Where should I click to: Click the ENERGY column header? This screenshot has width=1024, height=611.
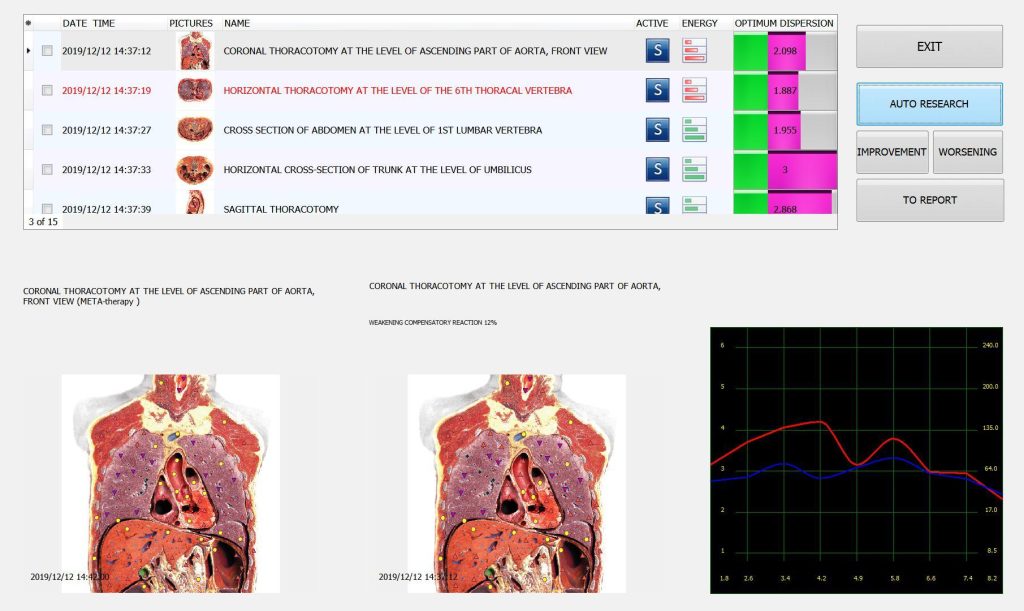click(699, 23)
